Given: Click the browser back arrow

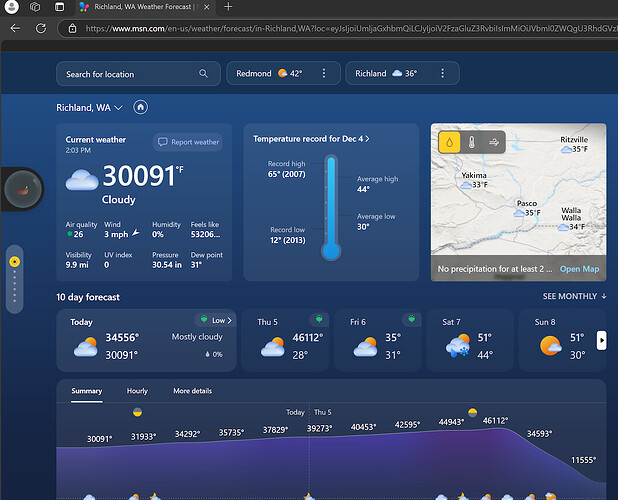Looking at the screenshot, I should (x=15, y=28).
